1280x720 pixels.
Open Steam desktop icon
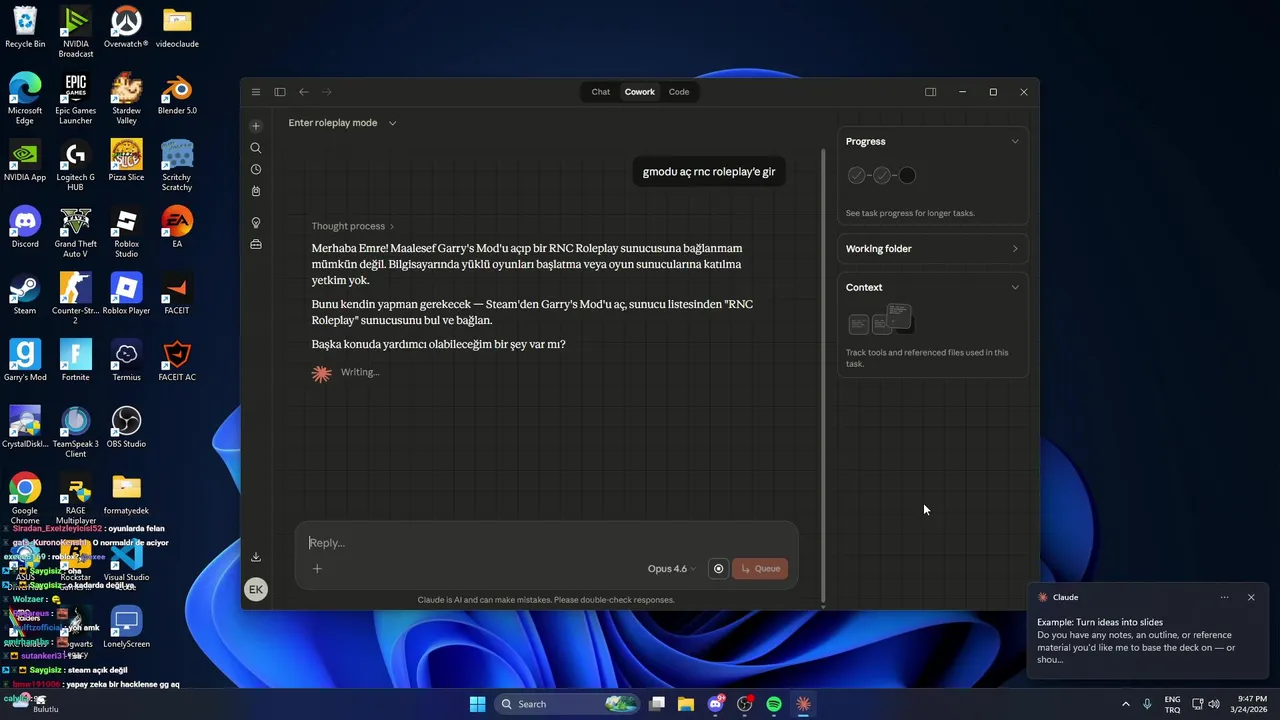pos(25,295)
